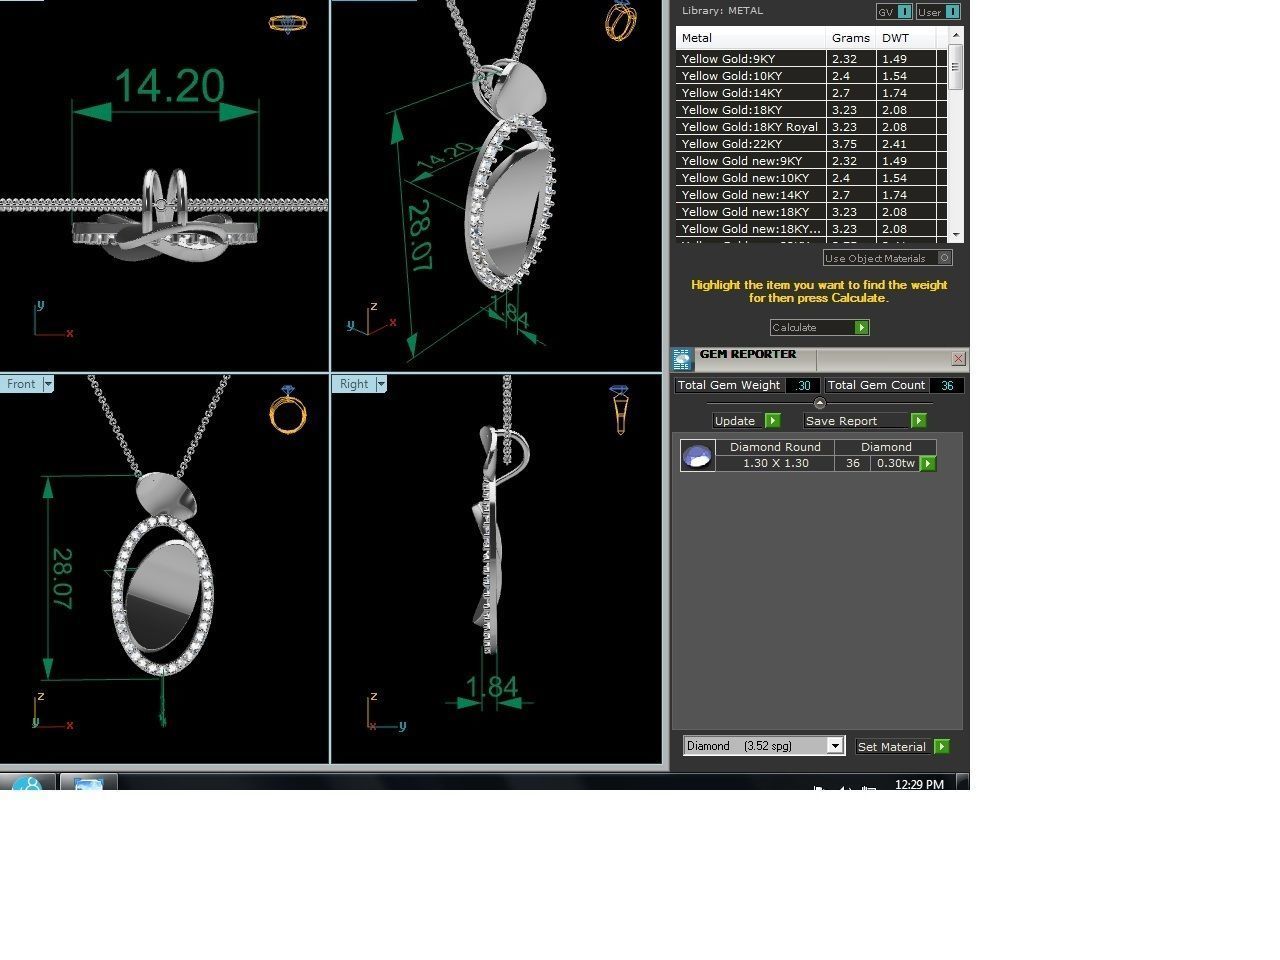Click the Gem Reporter panel icon

[x=682, y=359]
